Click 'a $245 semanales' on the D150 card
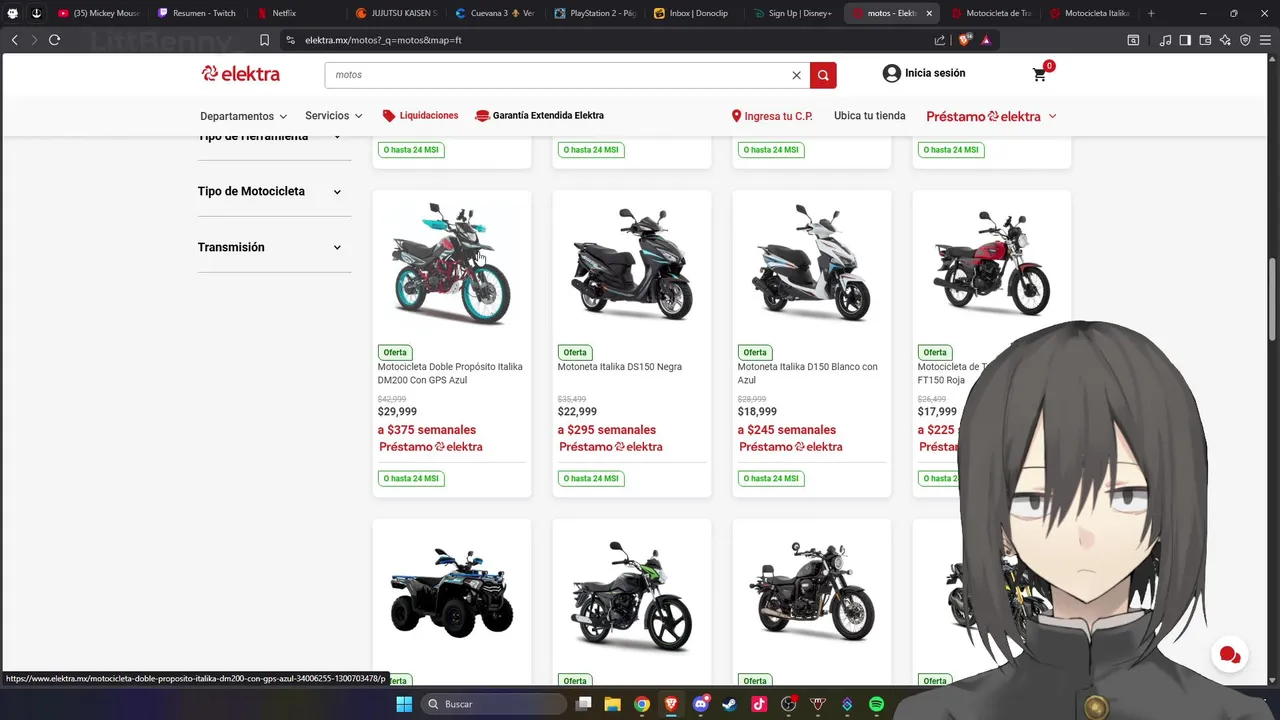 (x=787, y=430)
